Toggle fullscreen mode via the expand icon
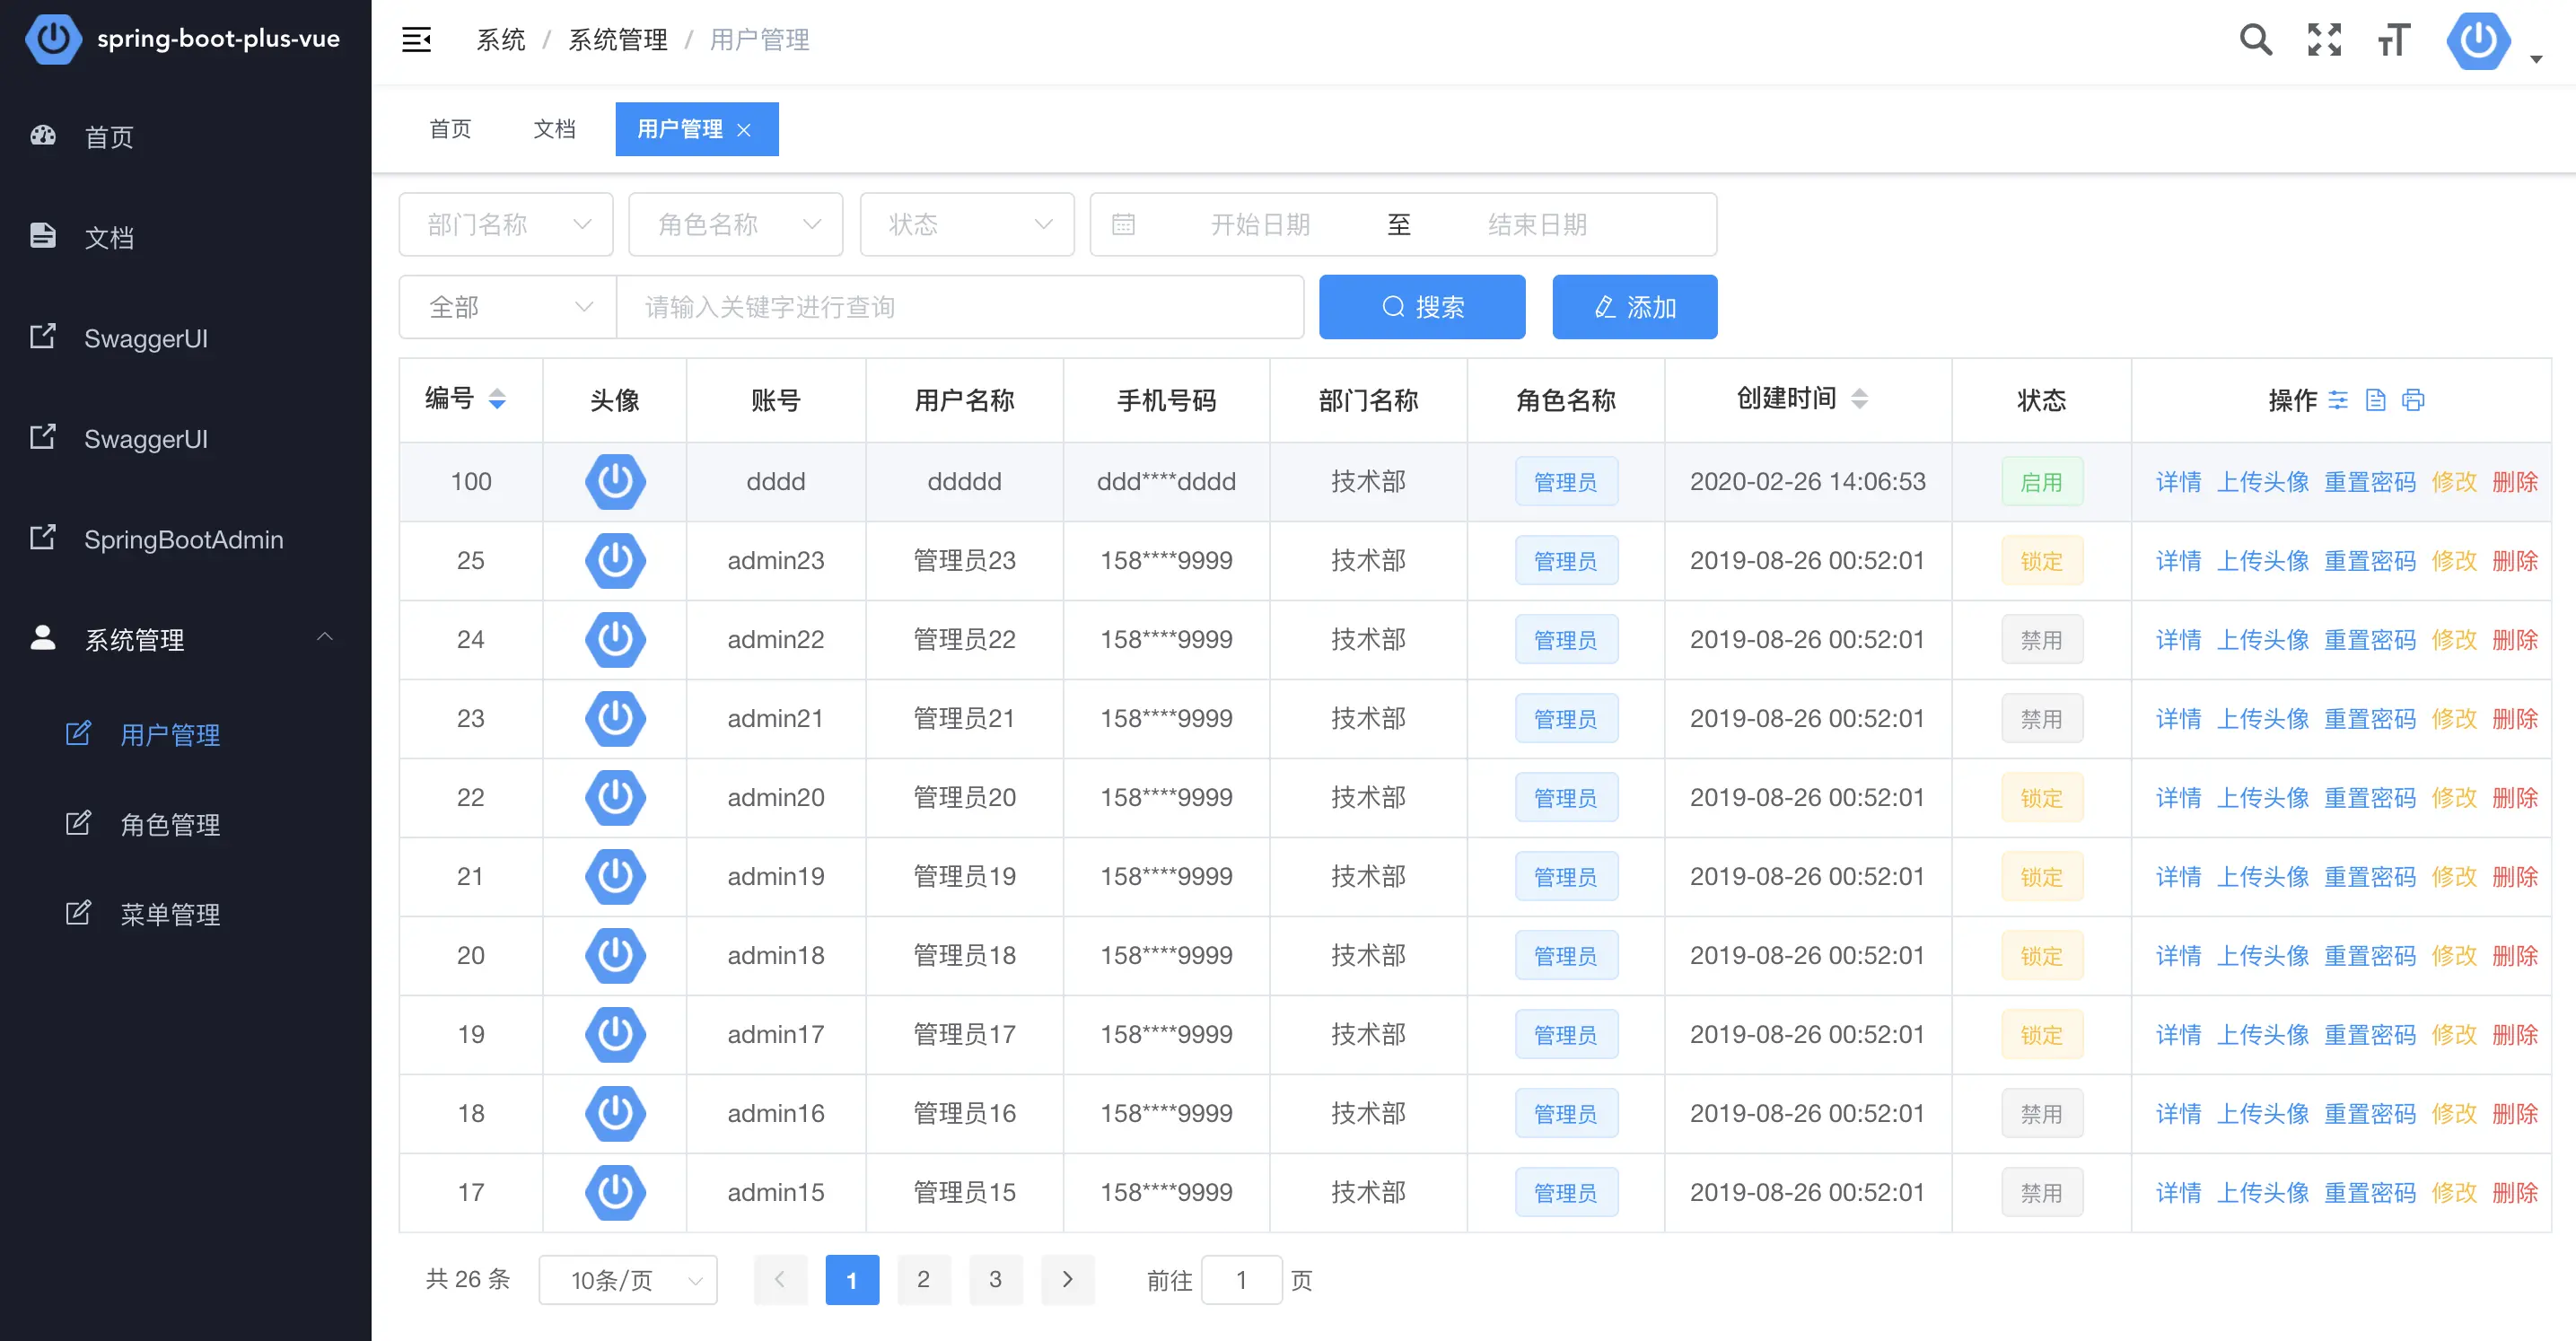 pos(2324,40)
